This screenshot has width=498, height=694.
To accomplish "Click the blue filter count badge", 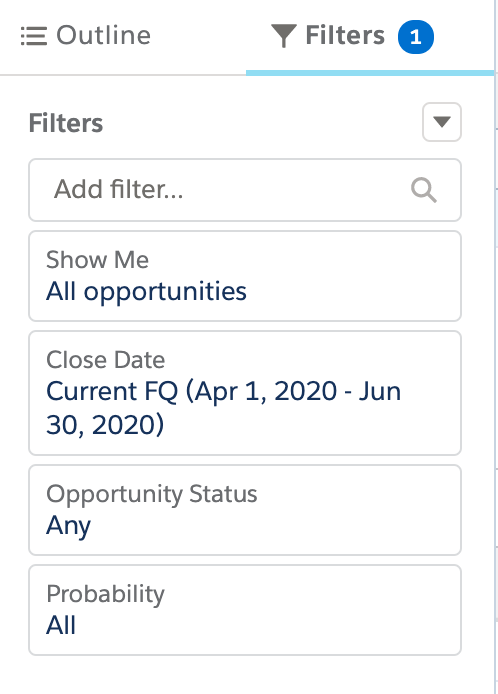I will (416, 37).
